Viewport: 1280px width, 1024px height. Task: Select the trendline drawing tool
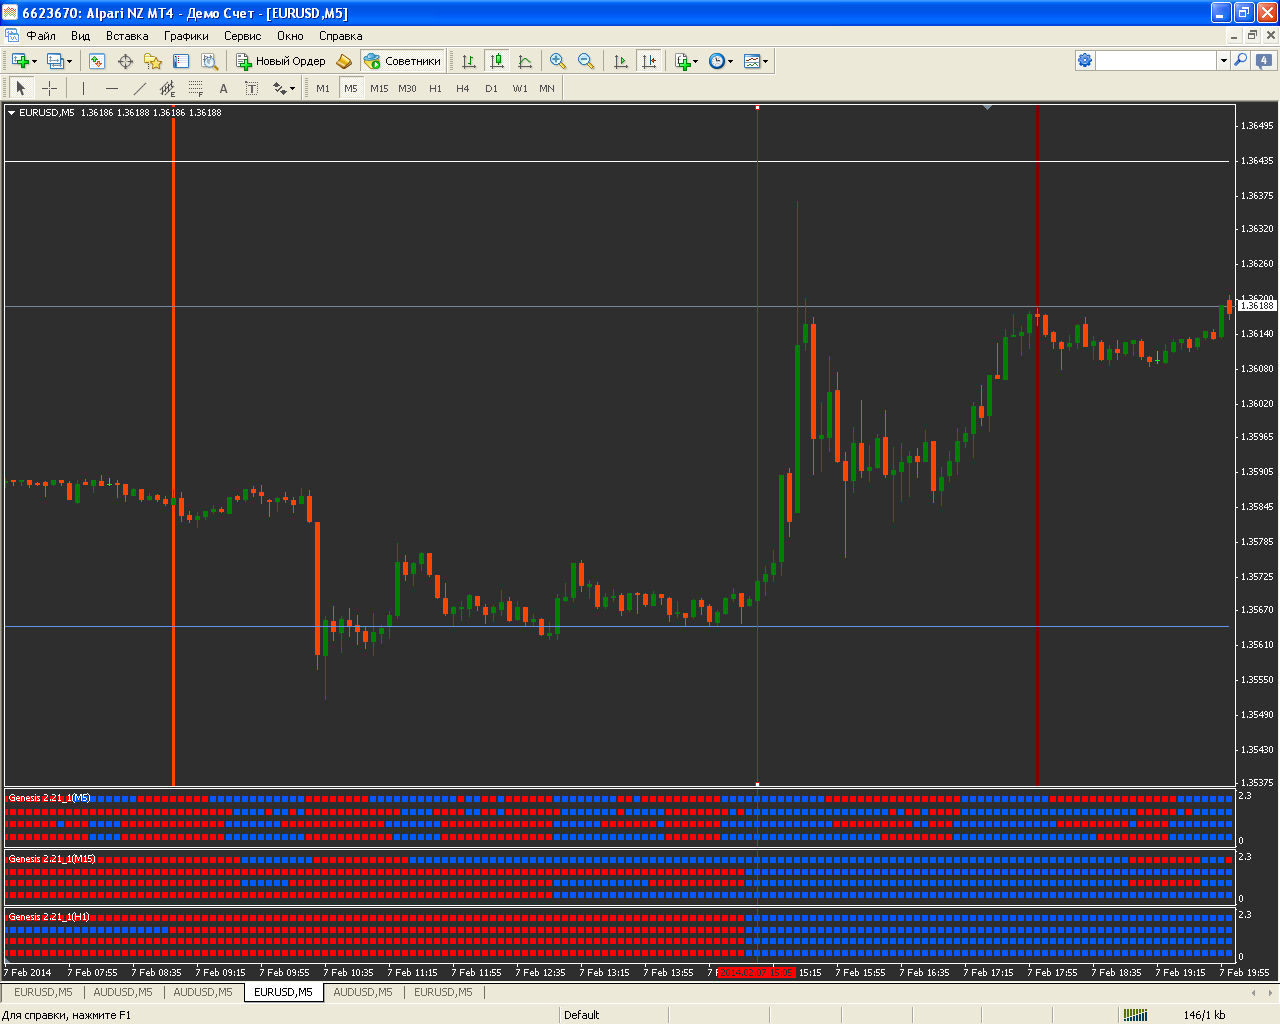(139, 88)
